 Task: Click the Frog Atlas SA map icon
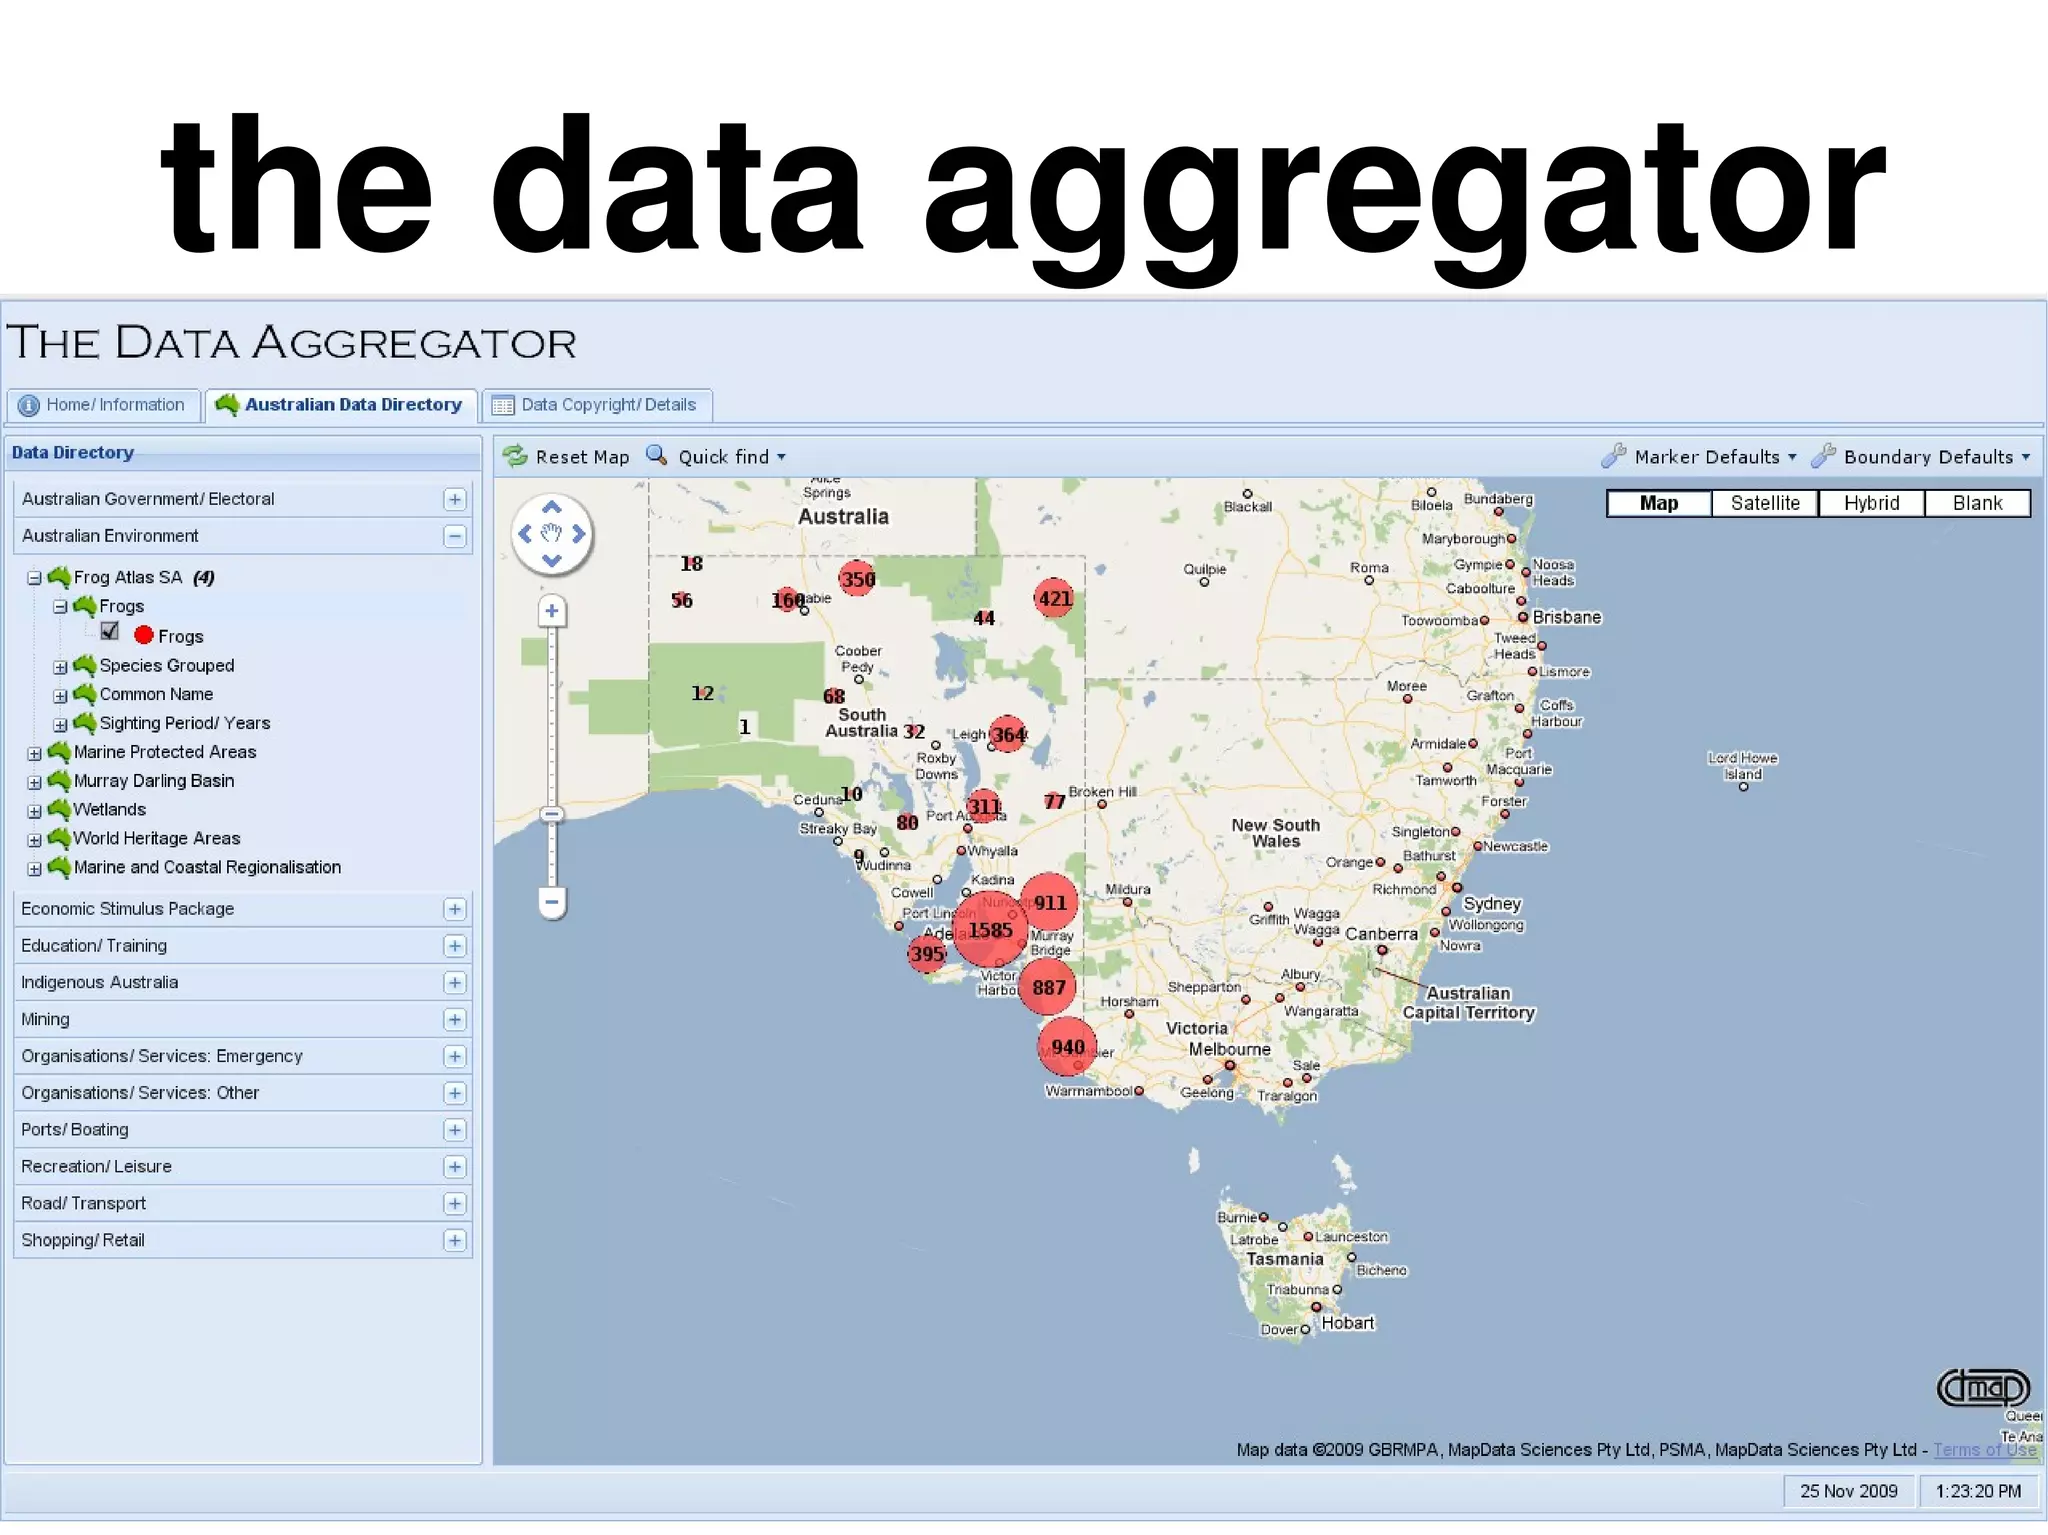[x=59, y=577]
